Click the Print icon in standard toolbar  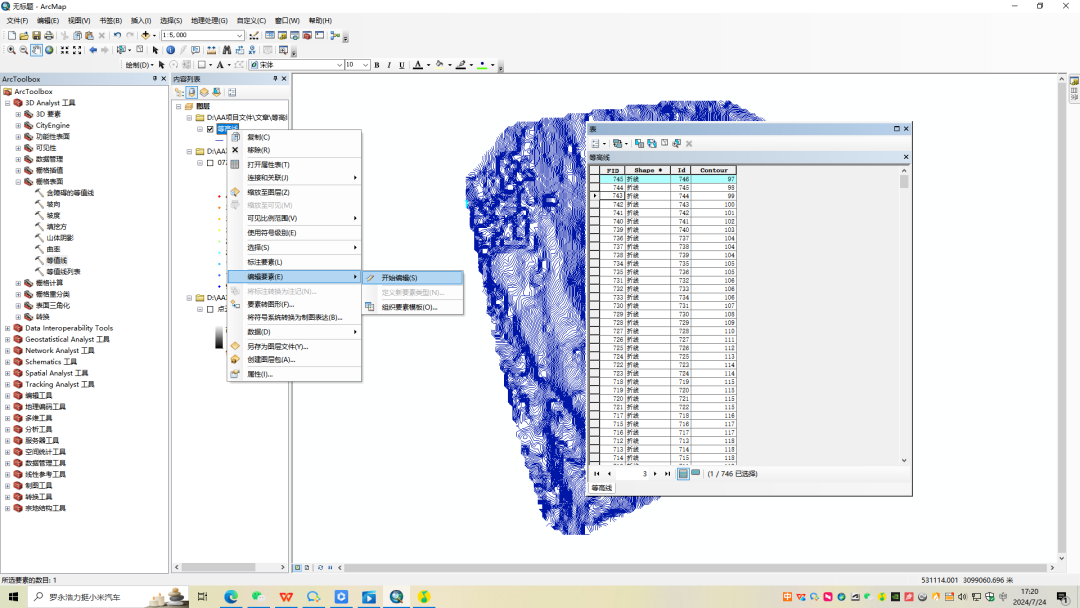[x=49, y=35]
